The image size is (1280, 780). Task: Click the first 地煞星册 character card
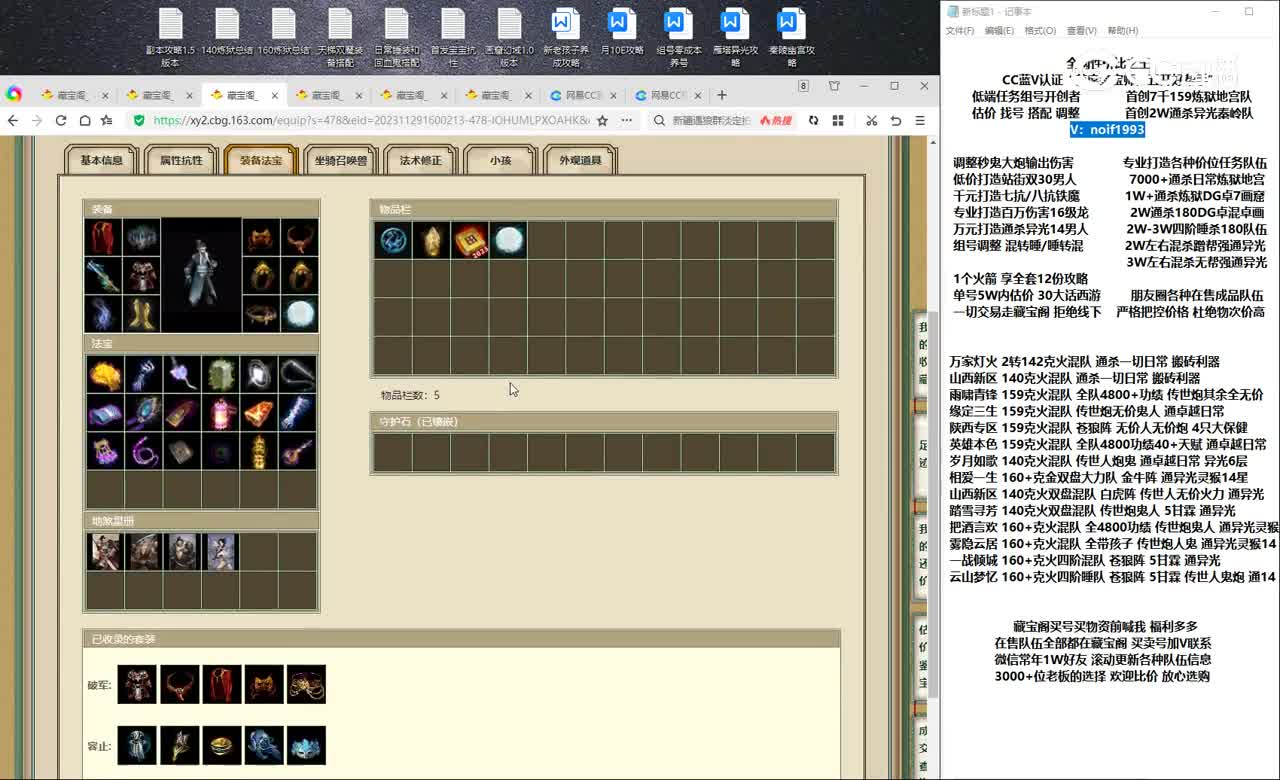coord(104,551)
